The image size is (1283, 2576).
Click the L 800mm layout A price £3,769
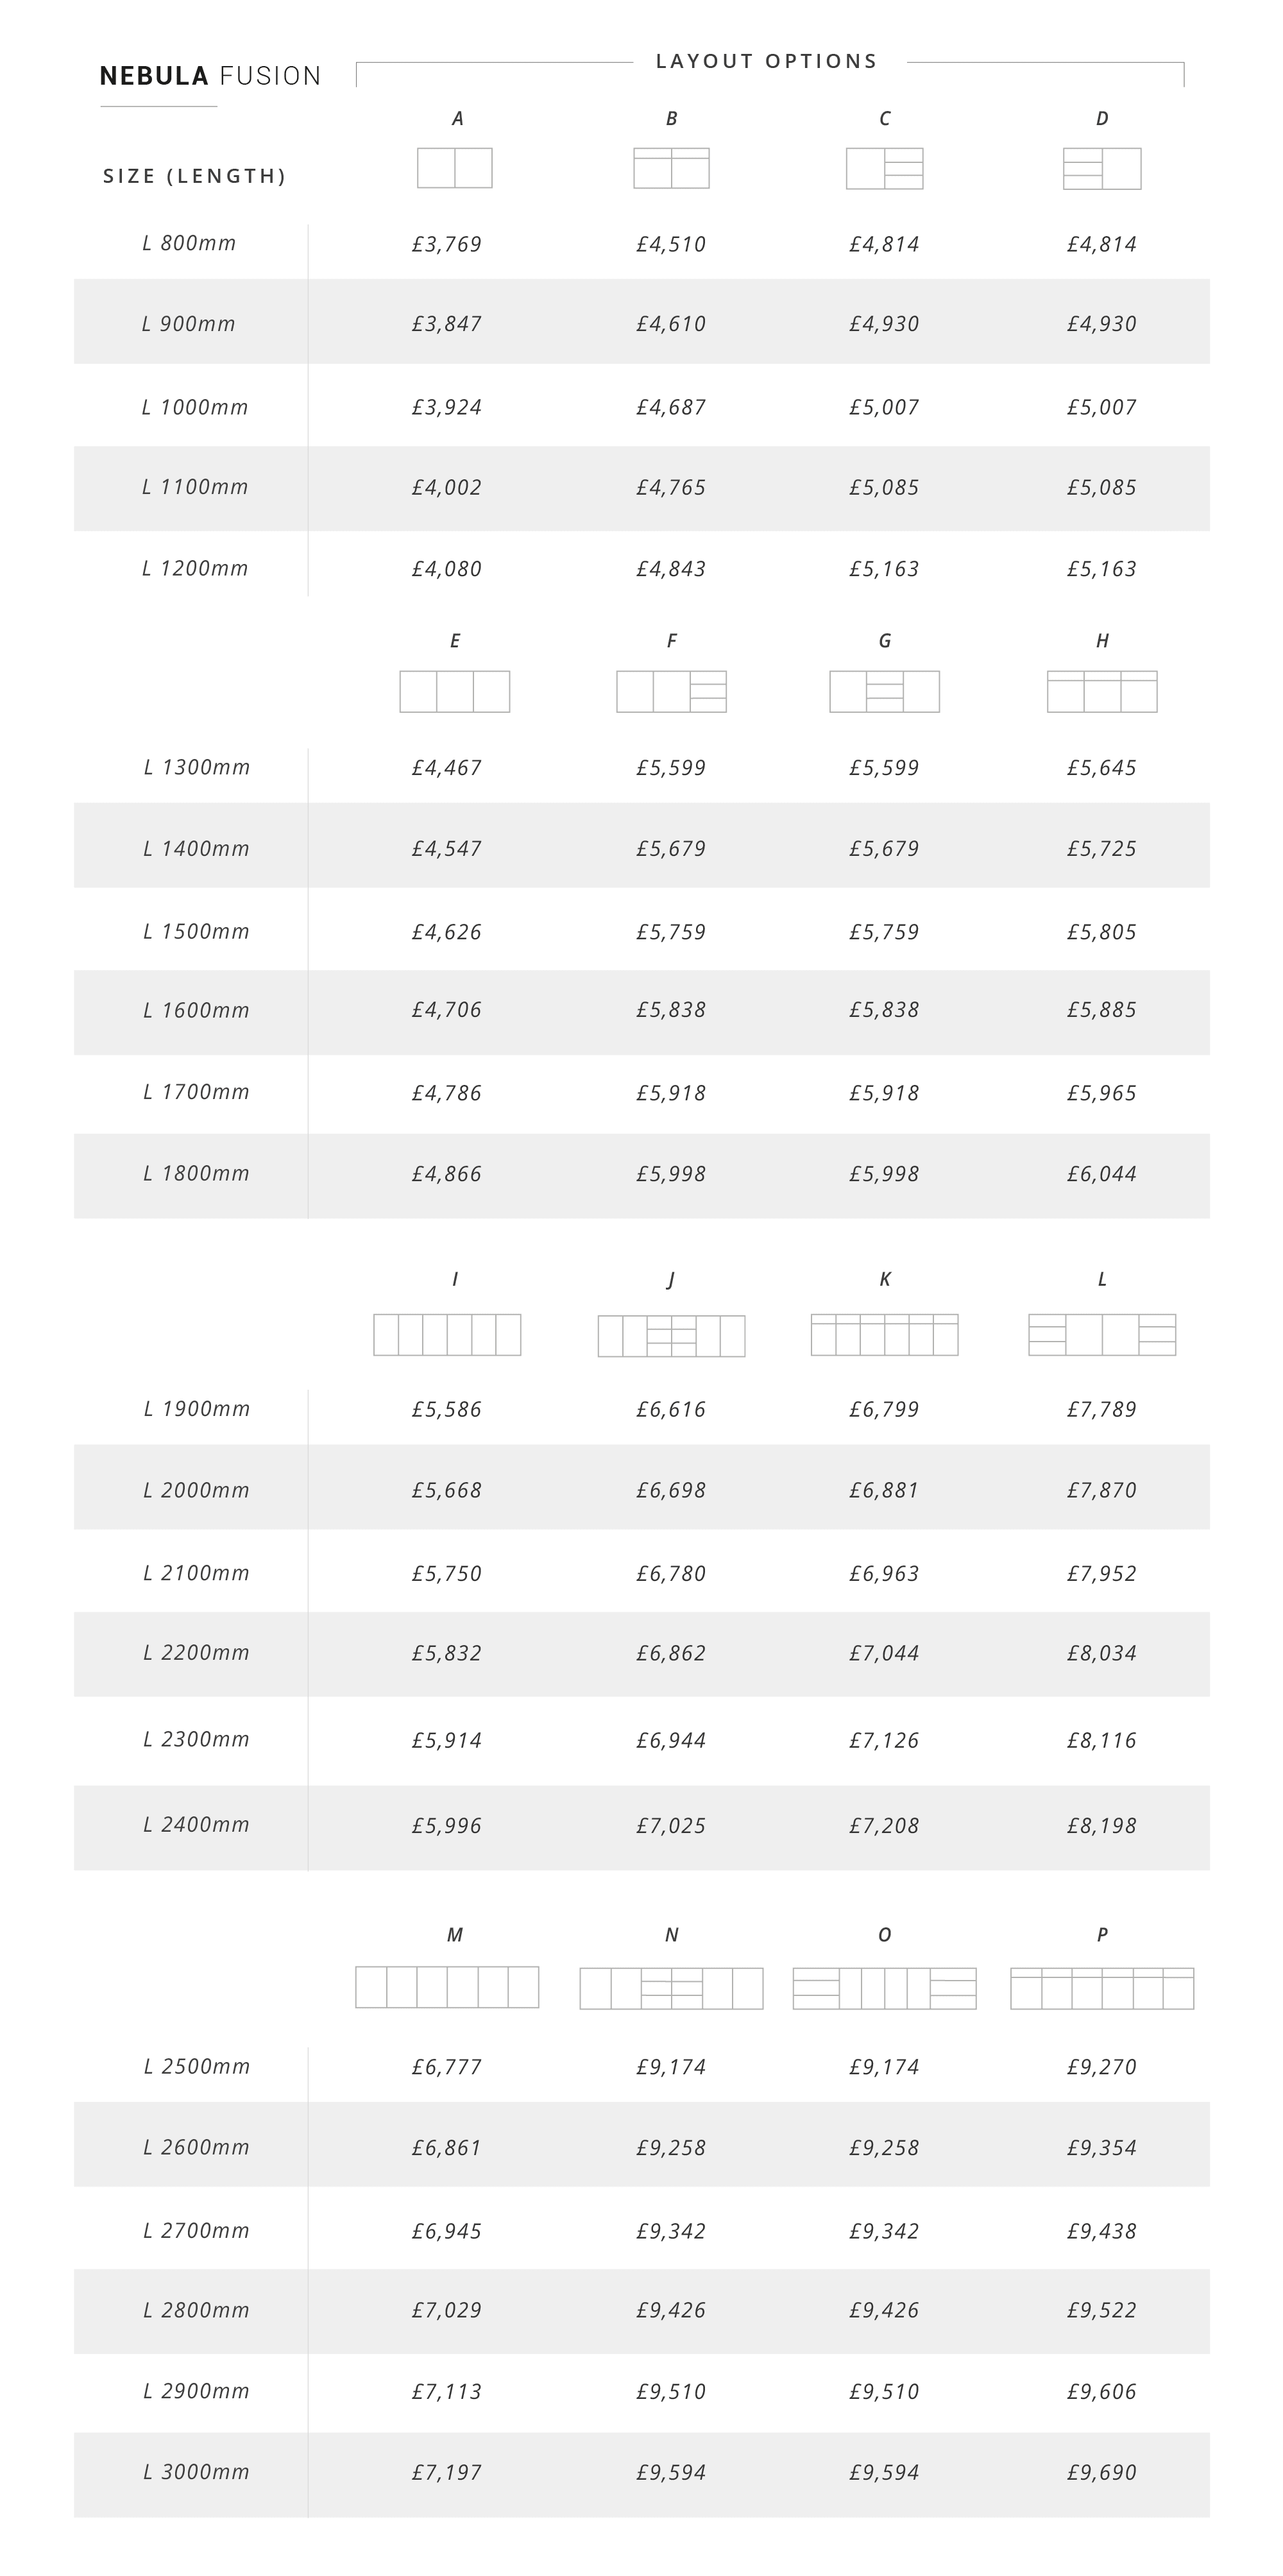click(x=447, y=244)
